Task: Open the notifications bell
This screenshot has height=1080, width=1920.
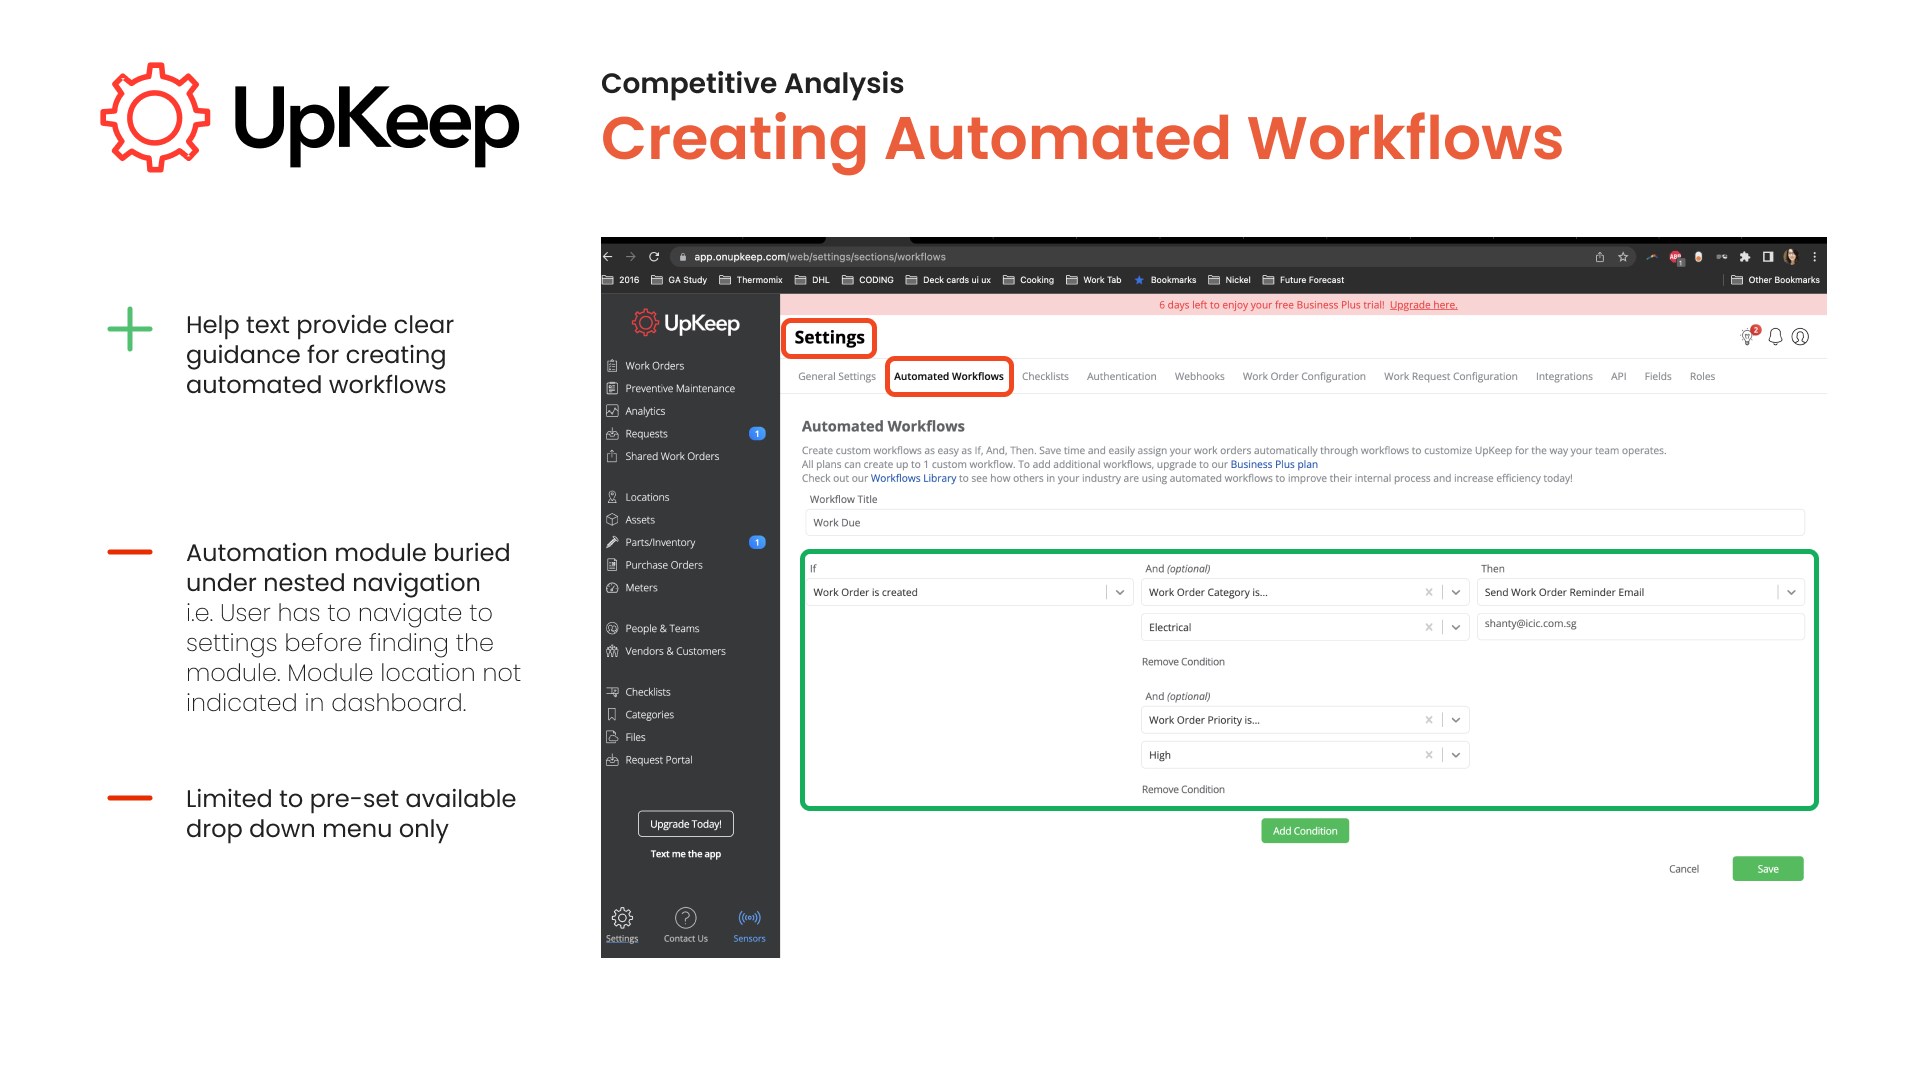Action: click(x=1775, y=337)
